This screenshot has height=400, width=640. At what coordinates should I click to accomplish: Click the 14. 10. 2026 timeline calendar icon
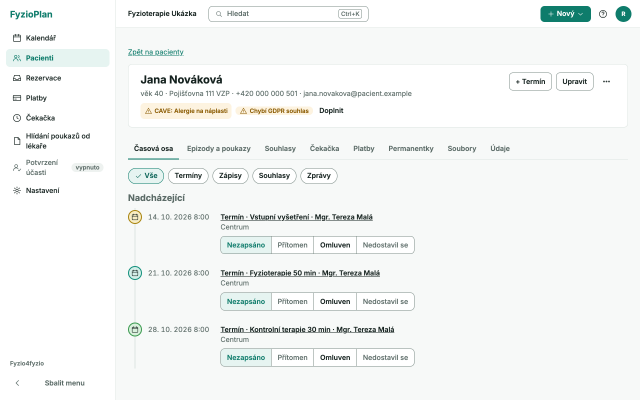pos(135,217)
